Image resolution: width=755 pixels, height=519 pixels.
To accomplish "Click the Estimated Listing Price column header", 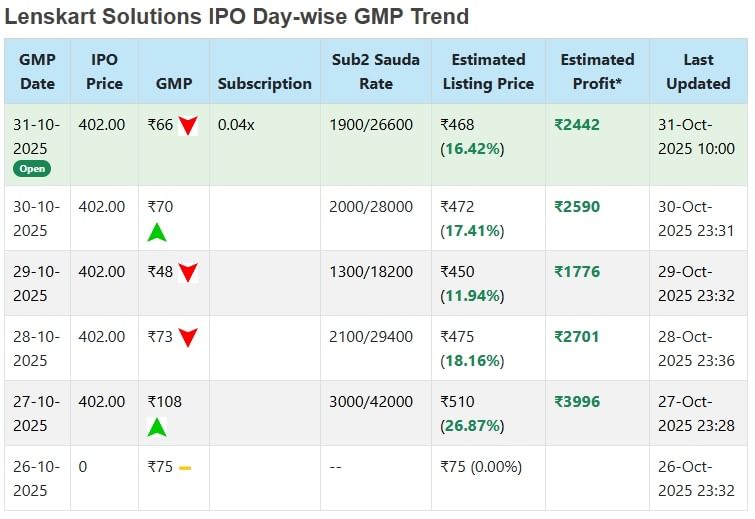I will click(x=488, y=71).
